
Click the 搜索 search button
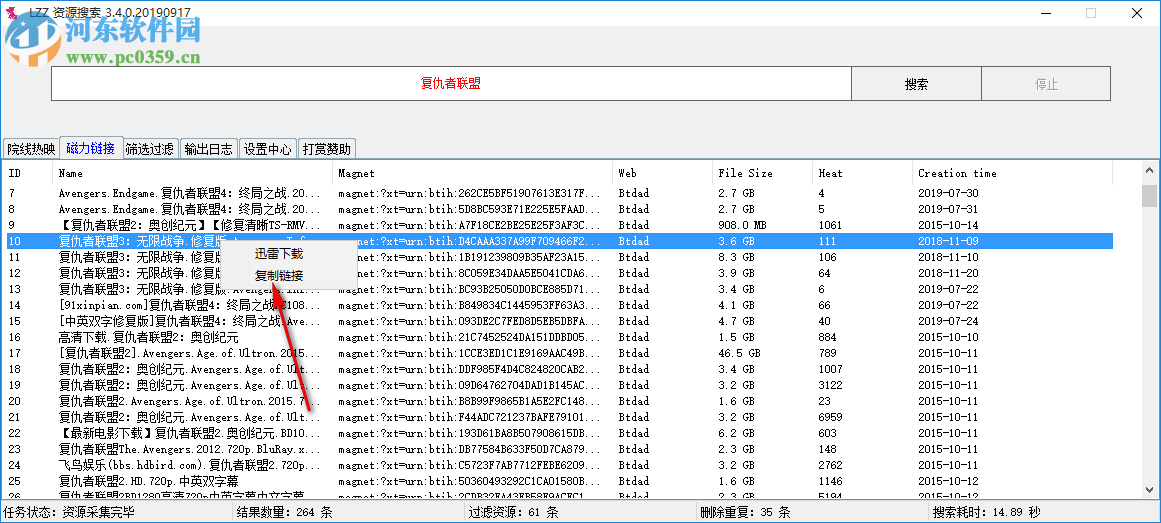coord(916,84)
